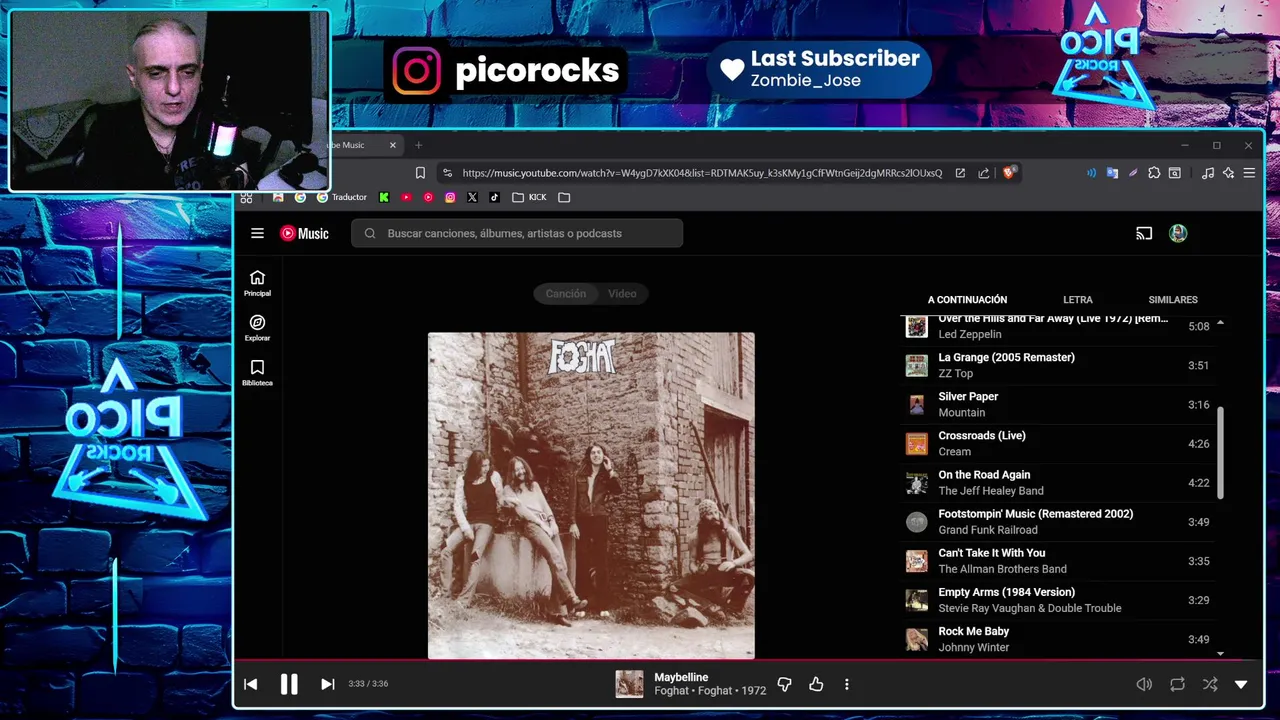Screen dimensions: 1280x720
Task: Dislike the song Maybelline
Action: (784, 684)
